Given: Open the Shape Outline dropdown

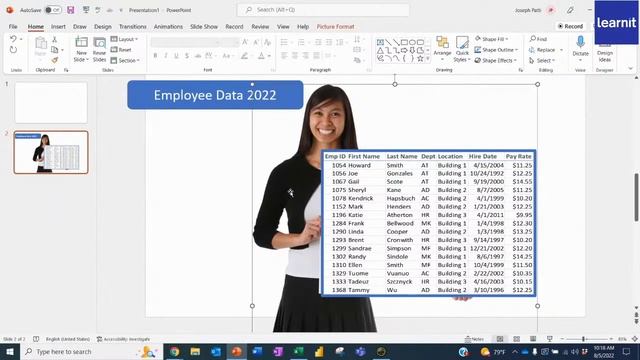Looking at the screenshot, I should 496,49.
